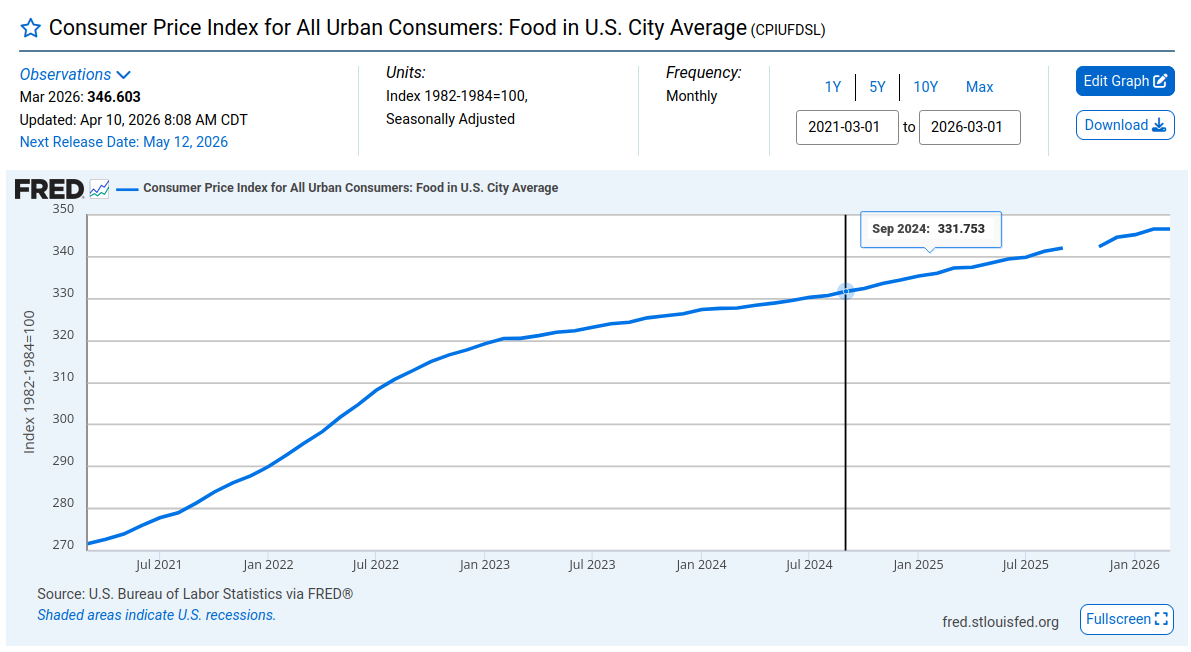1191x652 pixels.
Task: Click the Jul 2021 x-axis label
Action: click(x=159, y=565)
